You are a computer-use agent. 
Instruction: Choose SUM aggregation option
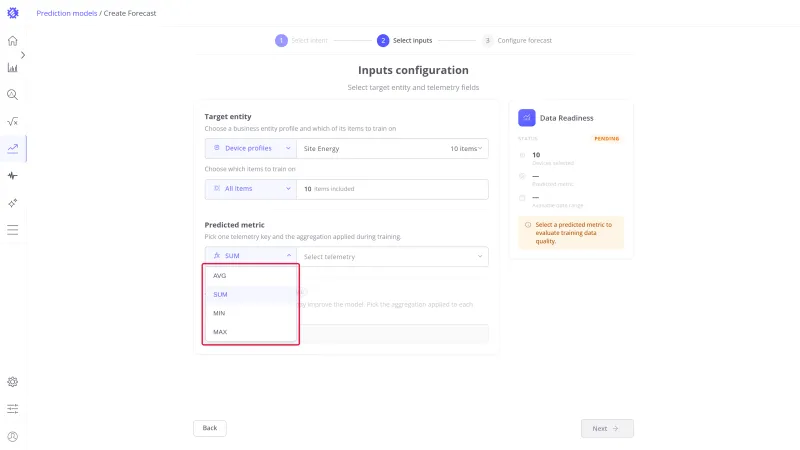[251, 294]
